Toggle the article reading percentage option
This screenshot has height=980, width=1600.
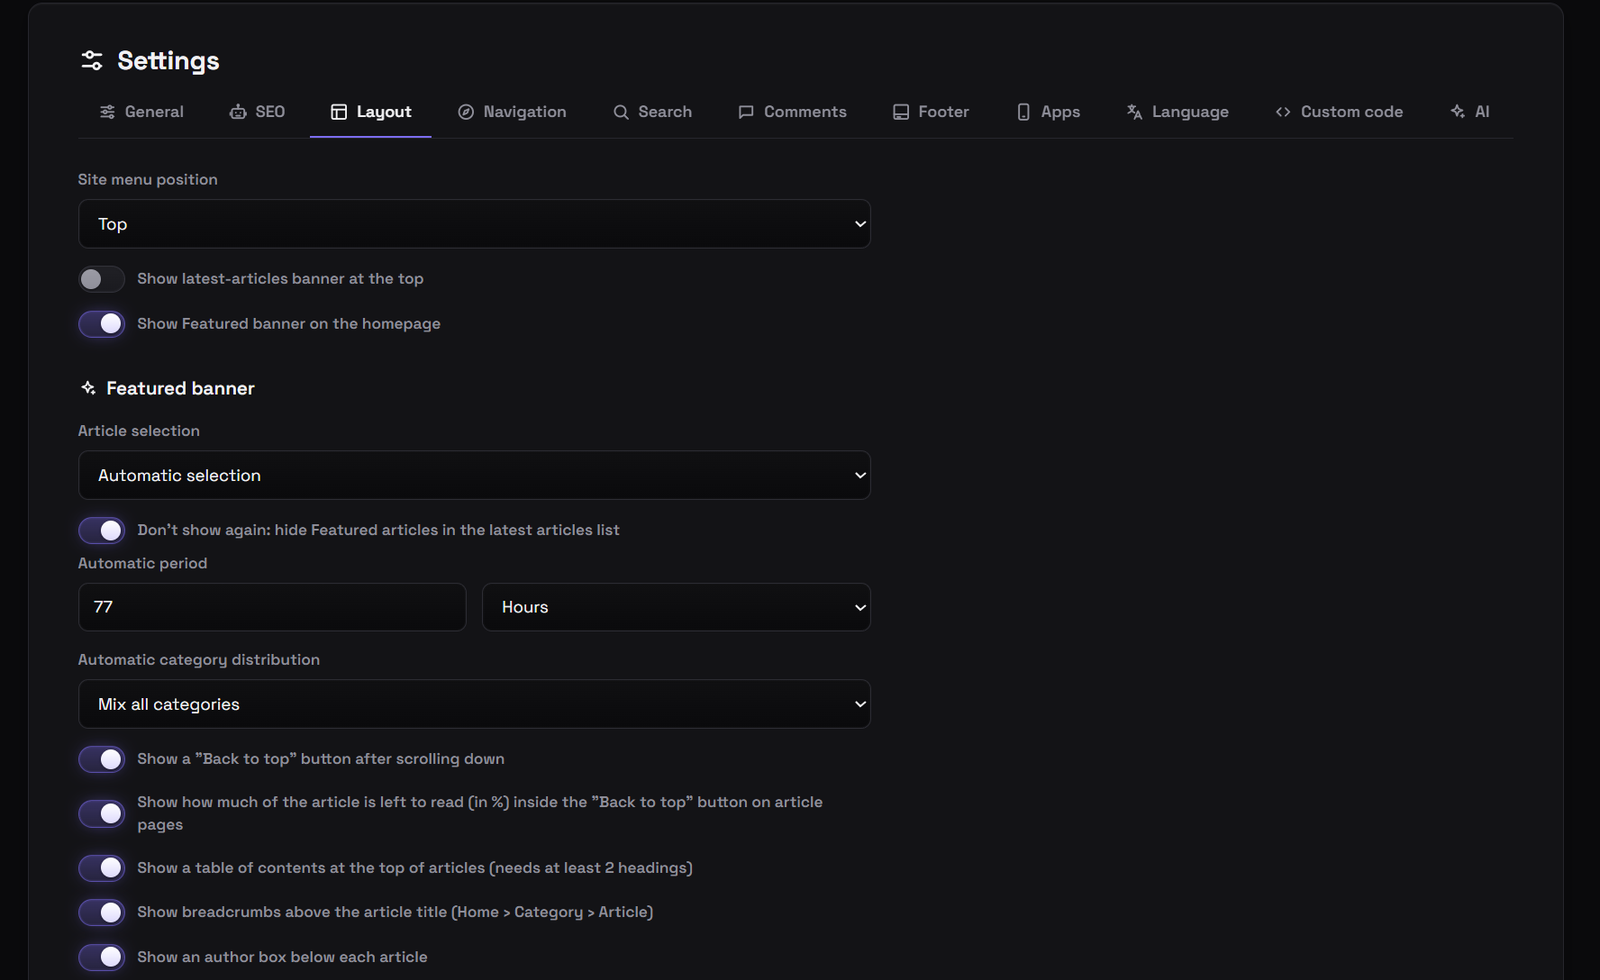[102, 813]
